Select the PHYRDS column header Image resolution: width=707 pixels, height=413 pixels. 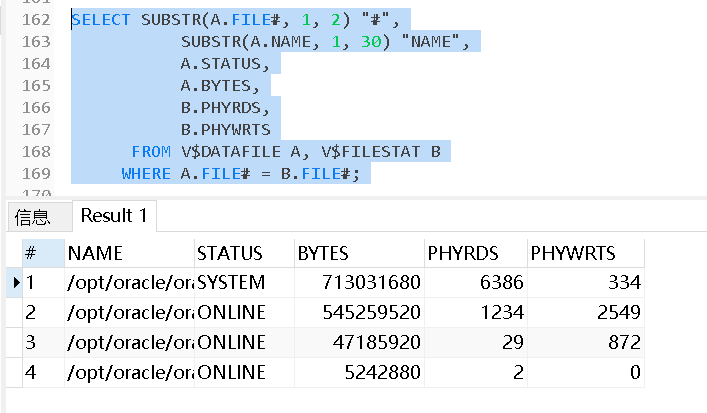pos(462,253)
